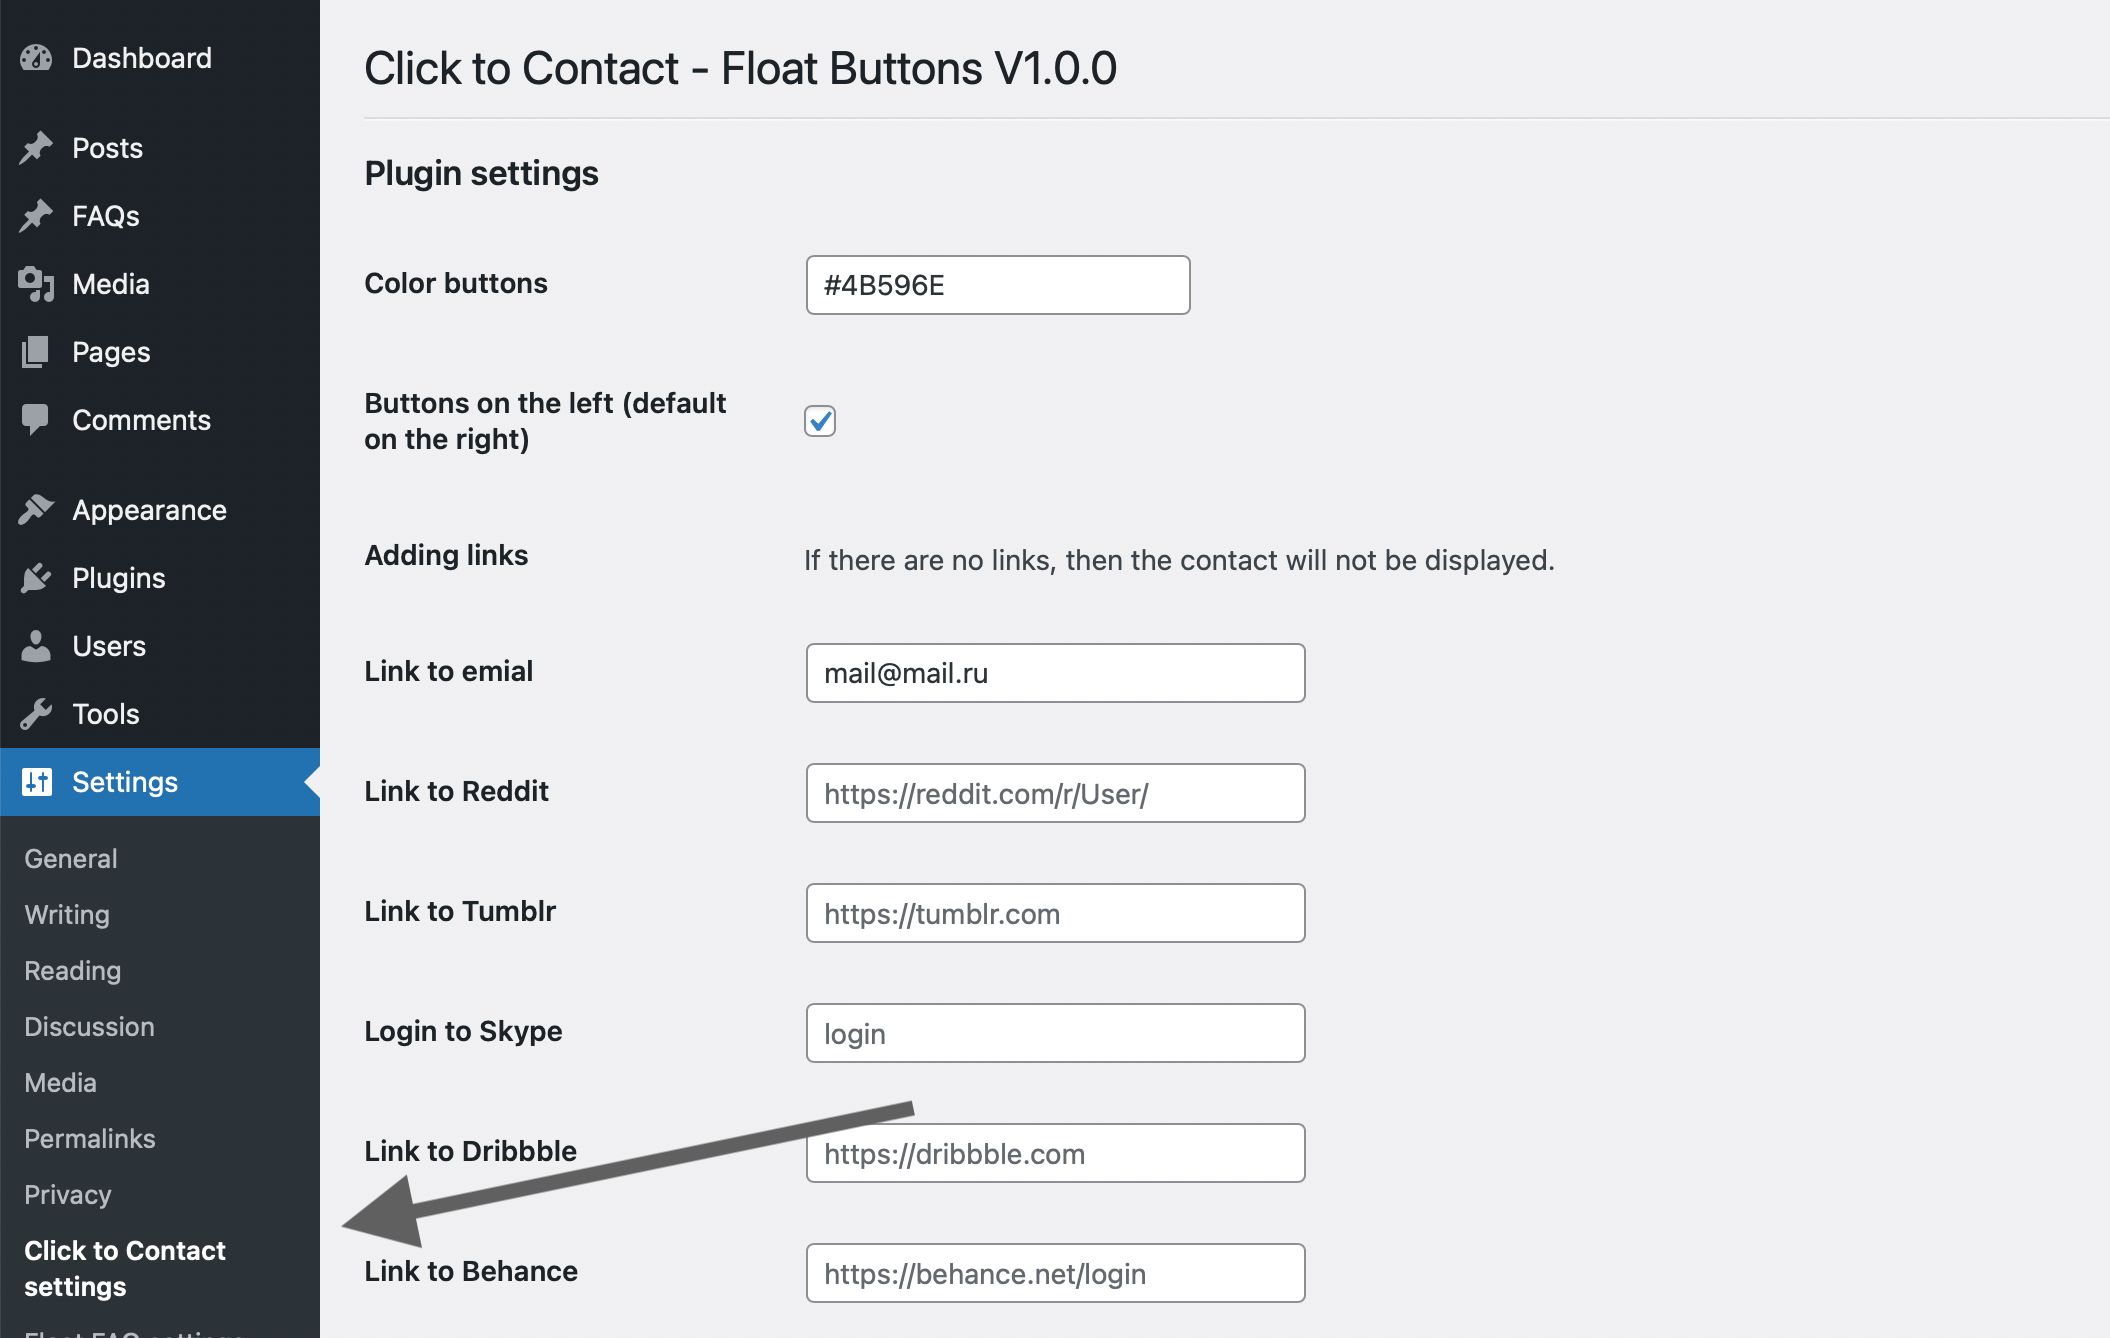Image resolution: width=2110 pixels, height=1338 pixels.
Task: Click the Appearance paintbrush icon
Action: pos(36,510)
